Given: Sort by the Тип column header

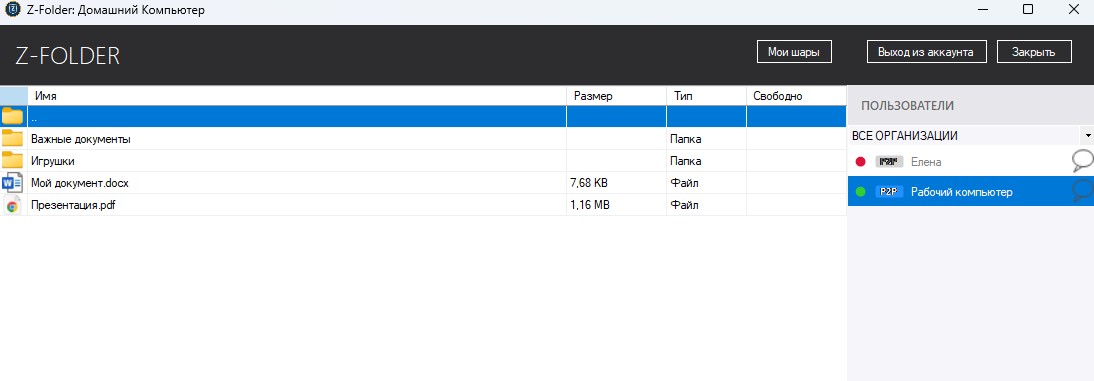Looking at the screenshot, I should tap(706, 96).
